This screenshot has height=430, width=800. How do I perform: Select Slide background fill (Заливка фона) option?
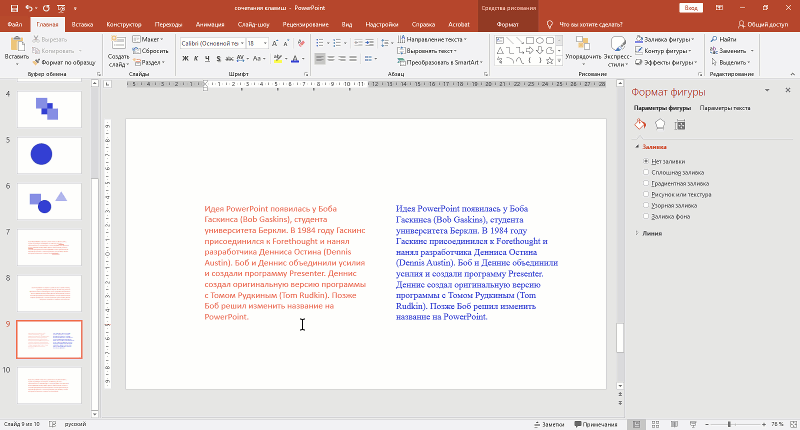[x=666, y=216]
